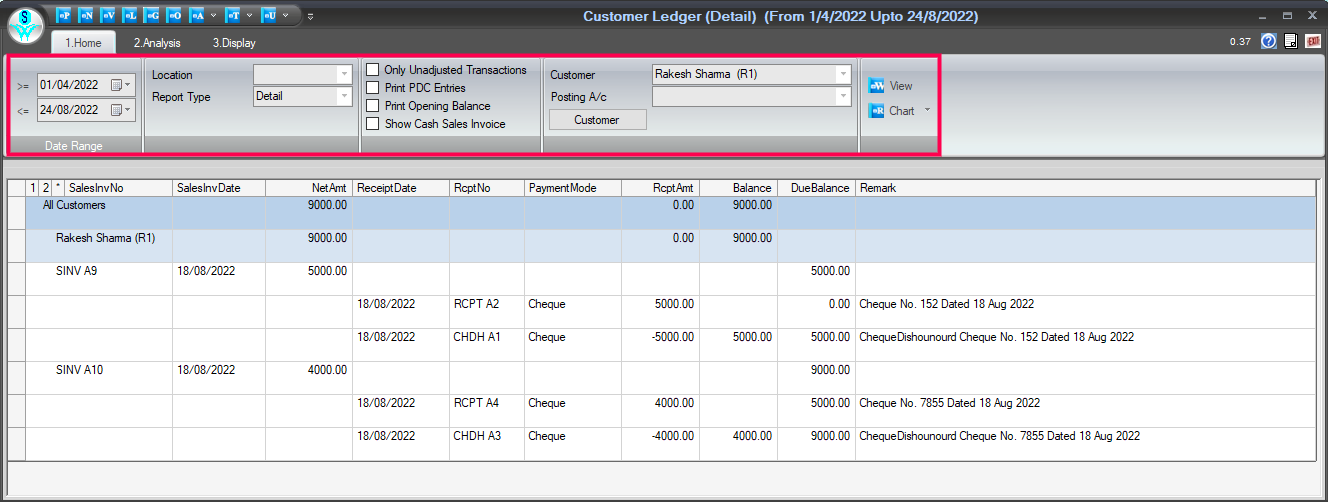Click the A quick access icon
Viewport: 1328px width, 502px height.
click(x=196, y=16)
